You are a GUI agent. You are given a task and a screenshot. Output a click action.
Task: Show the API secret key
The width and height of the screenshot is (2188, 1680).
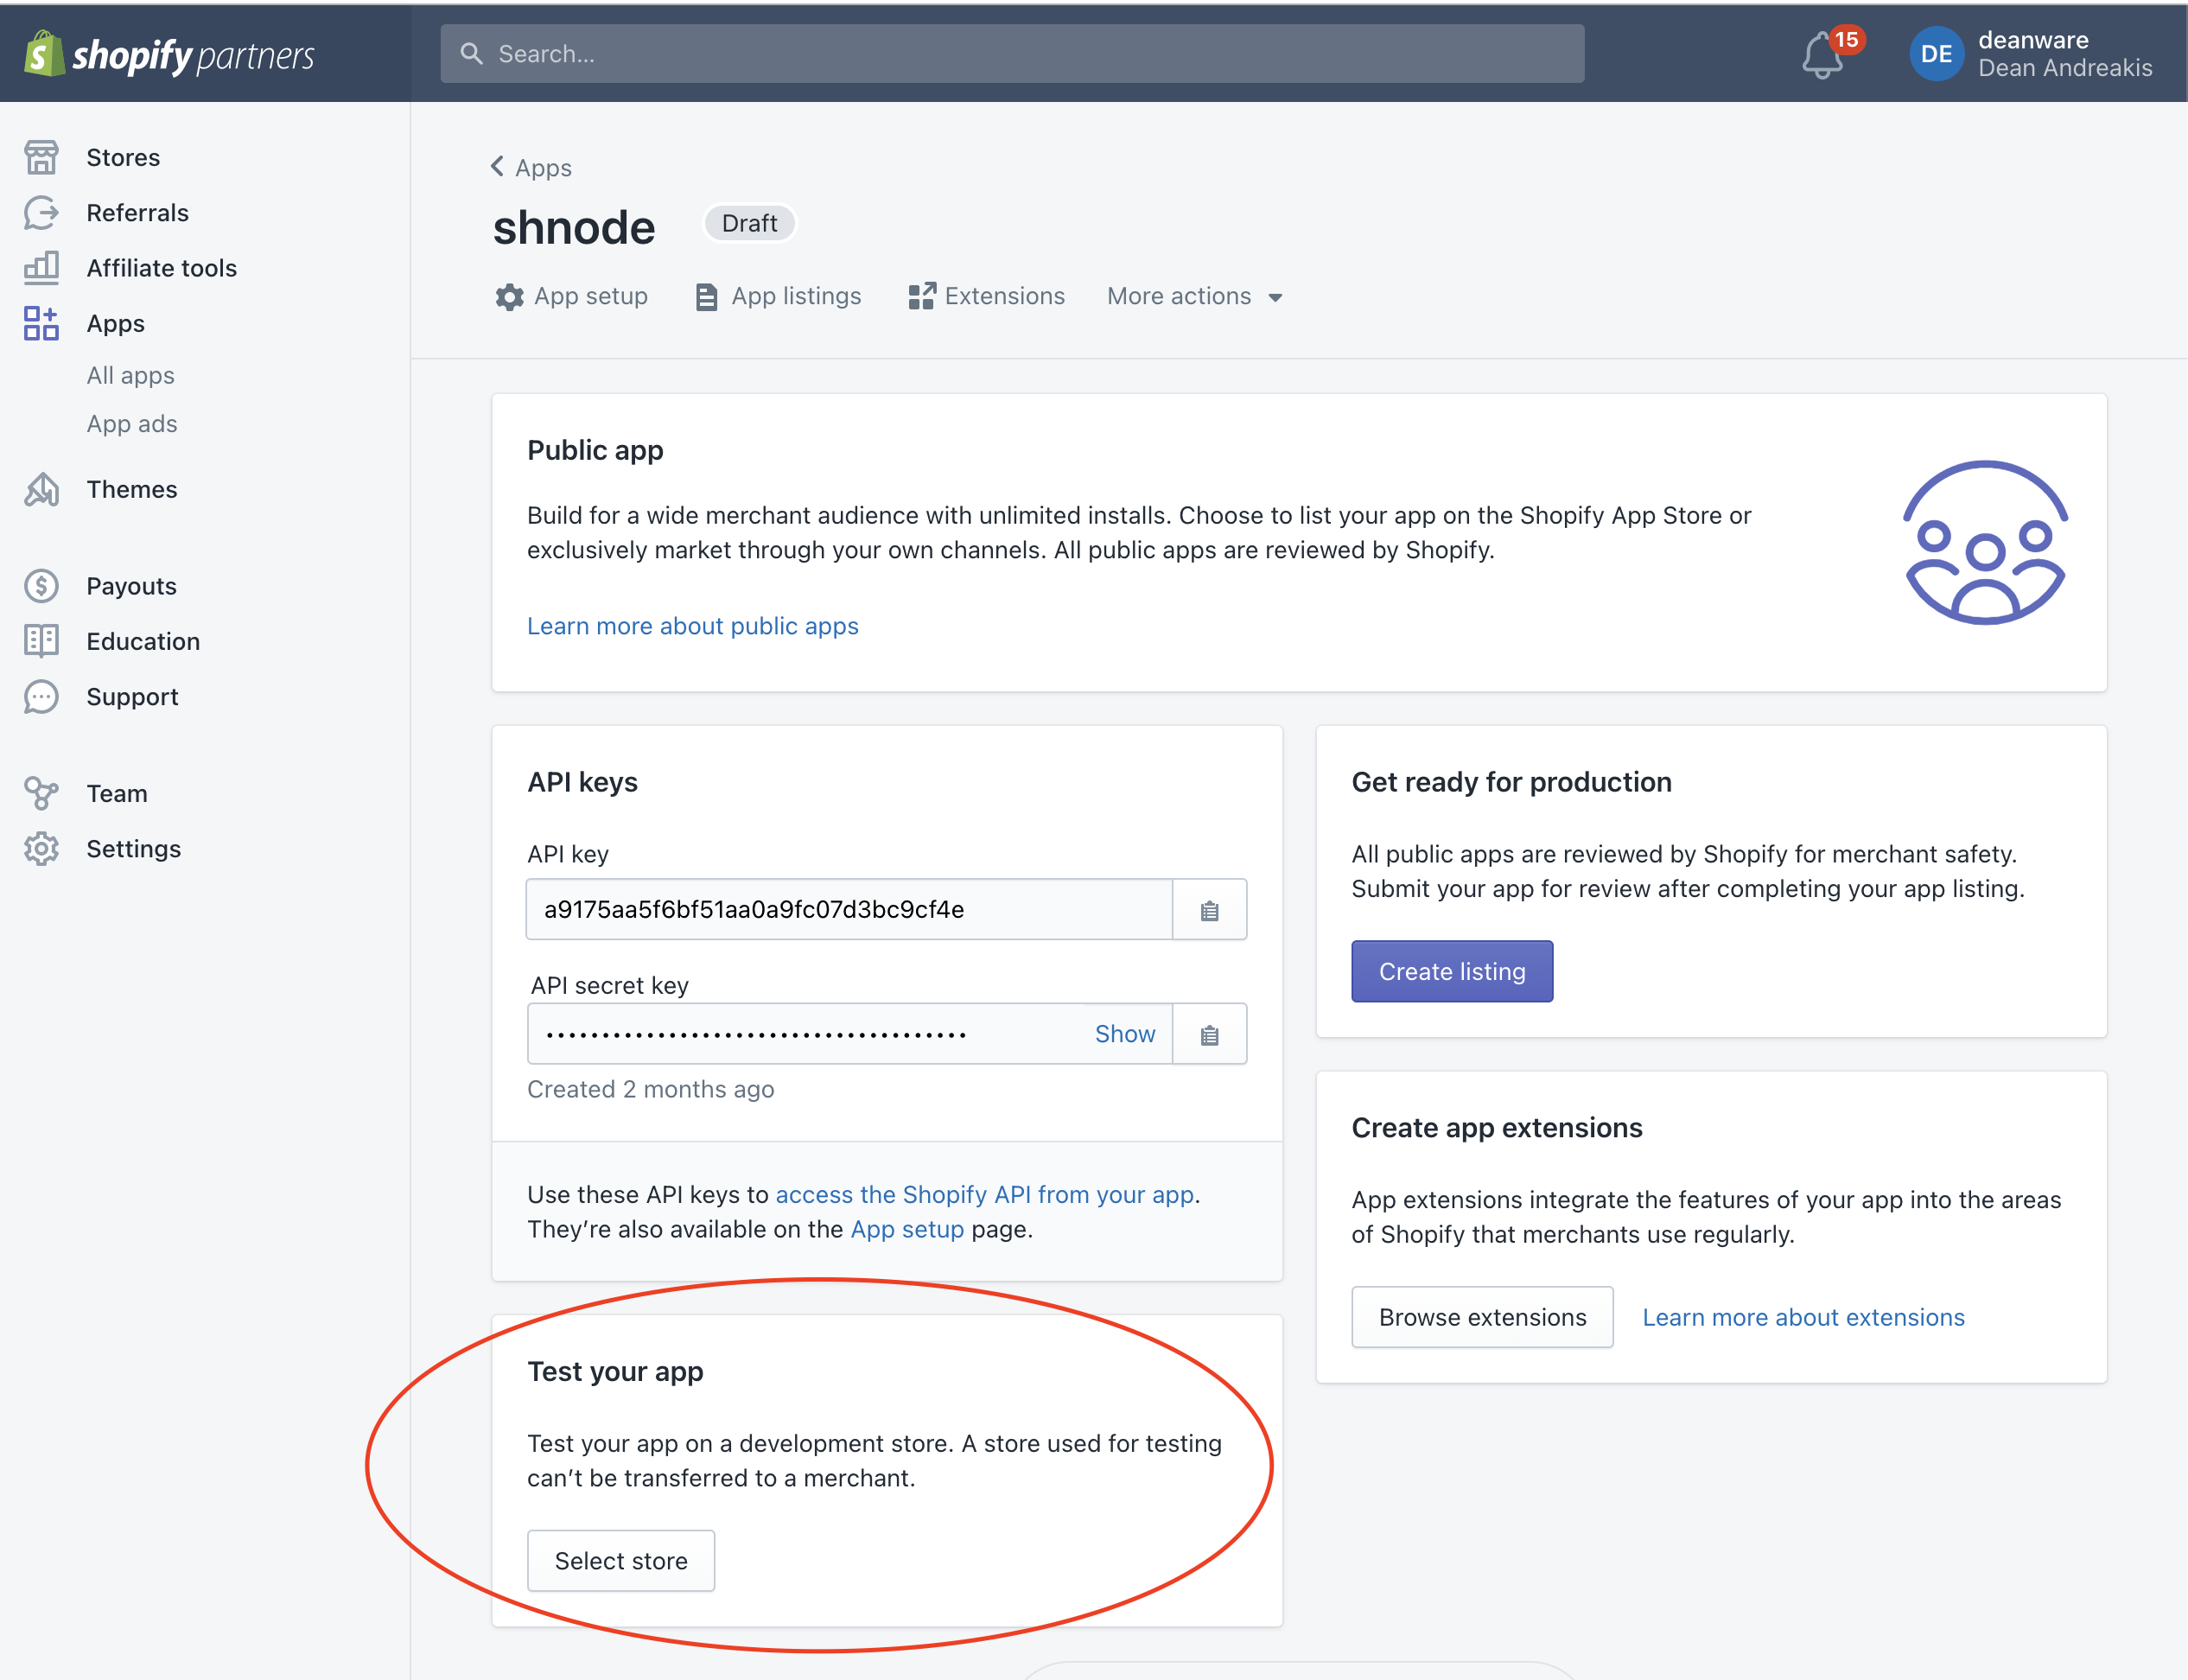[1124, 1034]
